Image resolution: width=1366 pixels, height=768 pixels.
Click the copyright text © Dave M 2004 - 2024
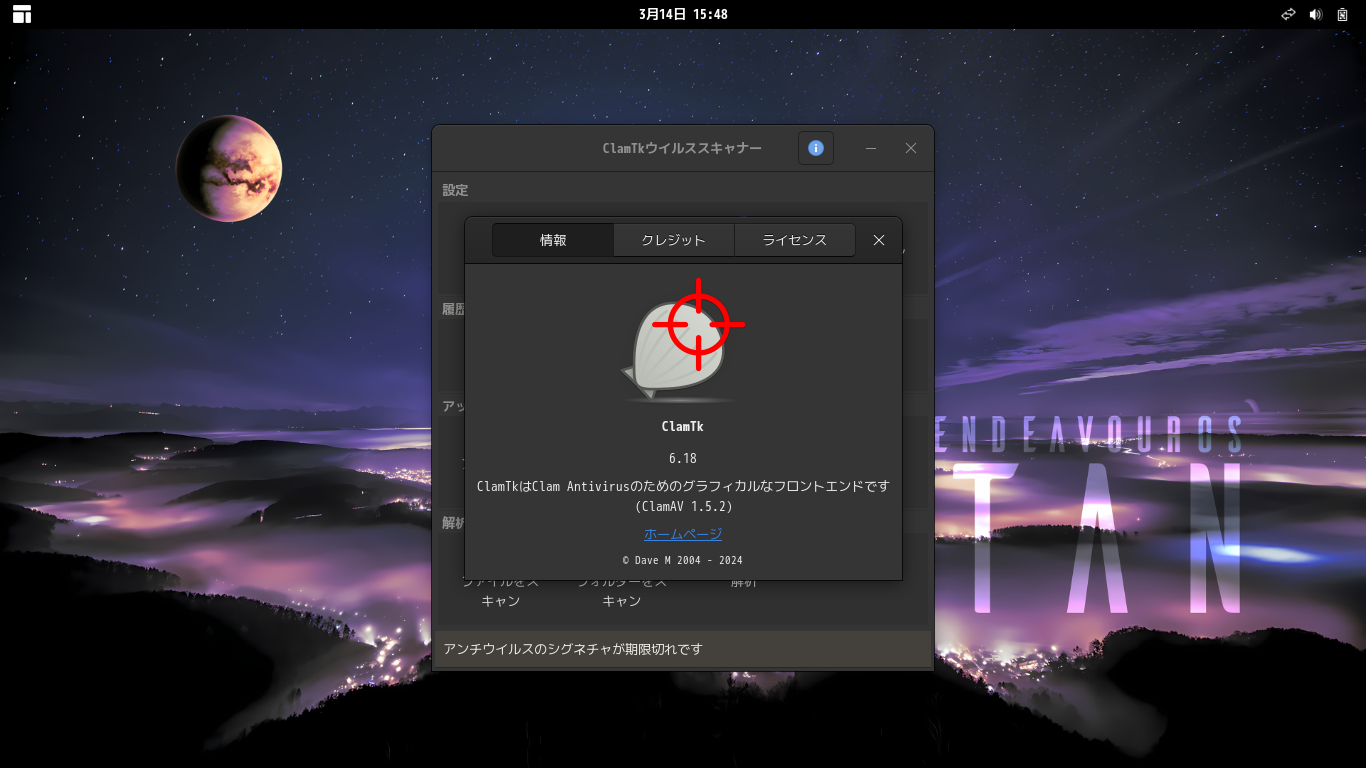(683, 560)
